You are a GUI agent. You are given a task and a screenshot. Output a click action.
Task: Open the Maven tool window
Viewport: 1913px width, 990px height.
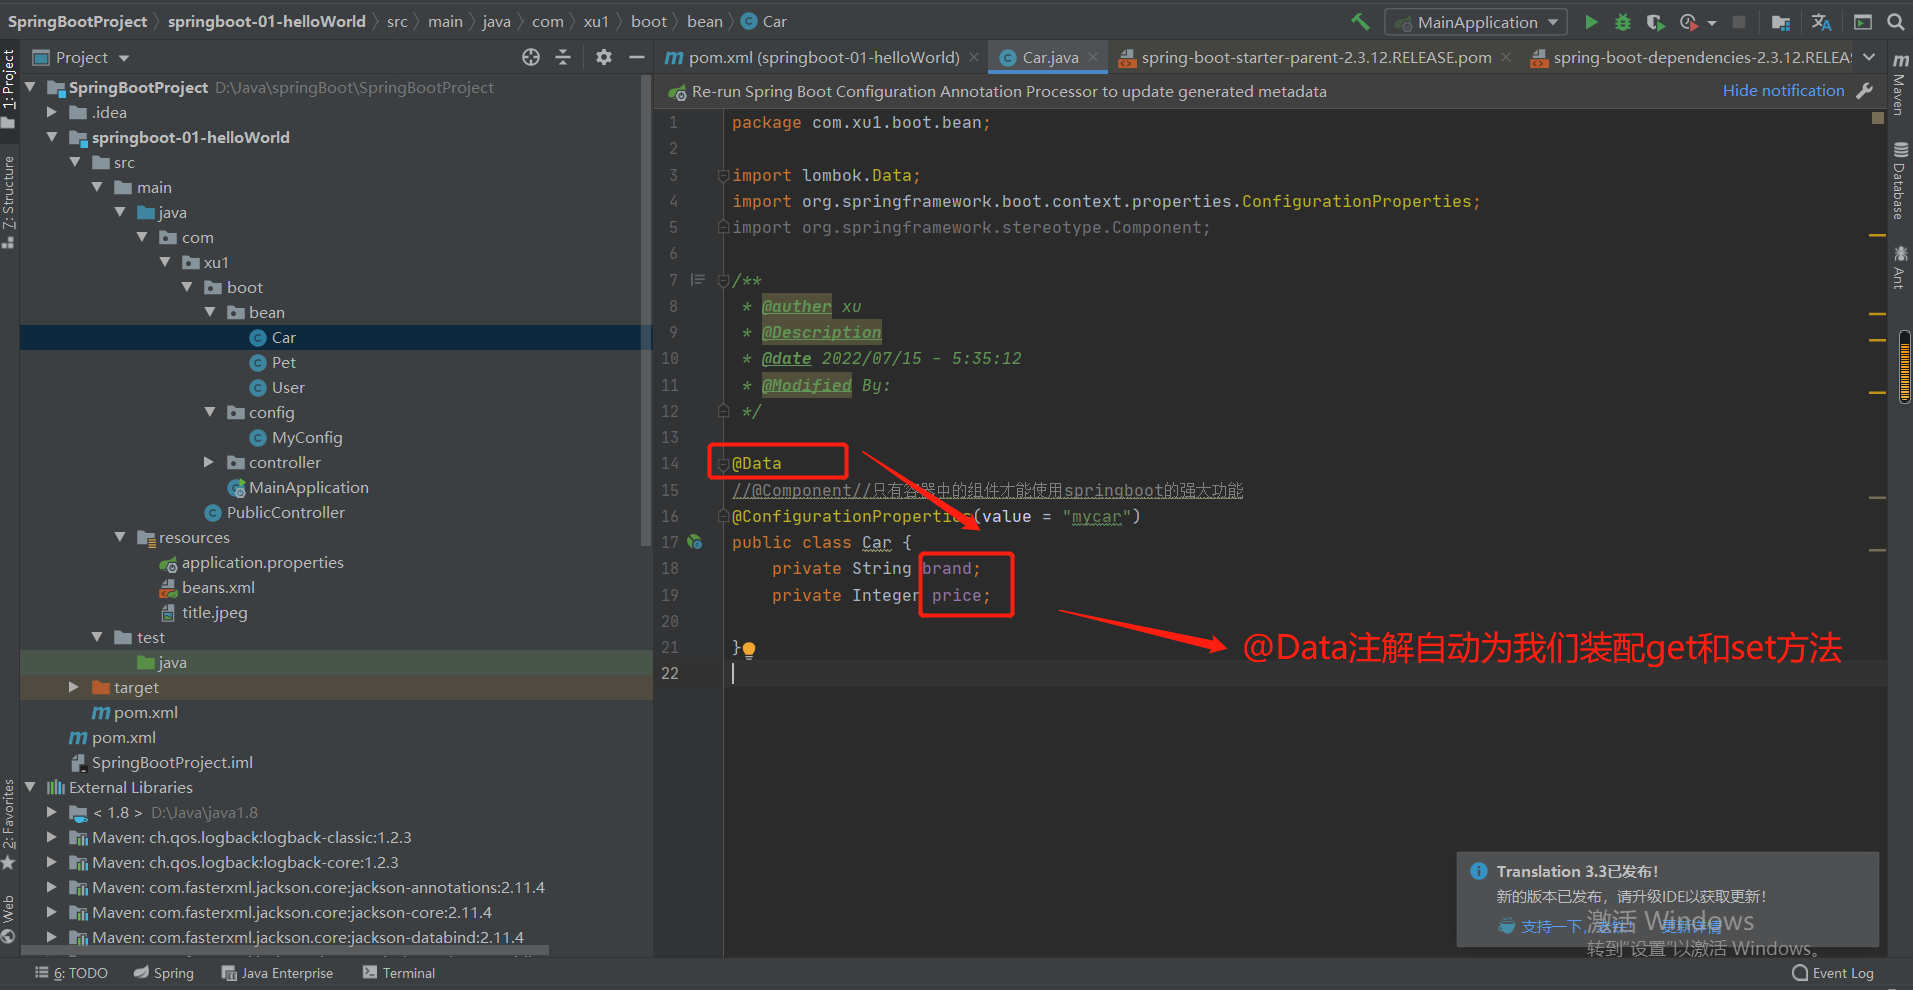tap(1900, 84)
